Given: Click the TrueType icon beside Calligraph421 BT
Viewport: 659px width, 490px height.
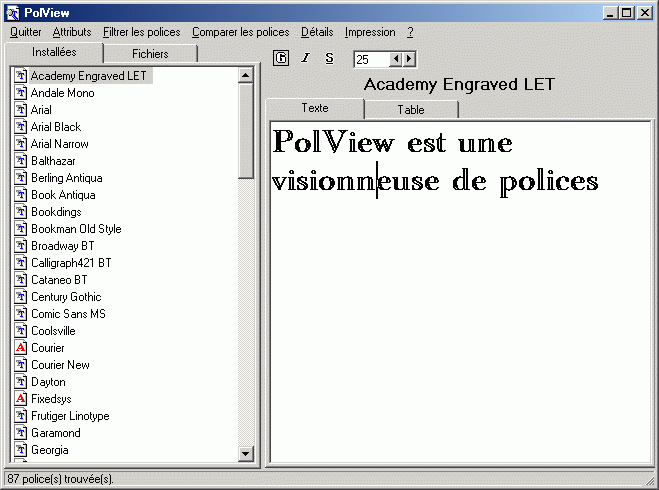Looking at the screenshot, I should (21, 263).
